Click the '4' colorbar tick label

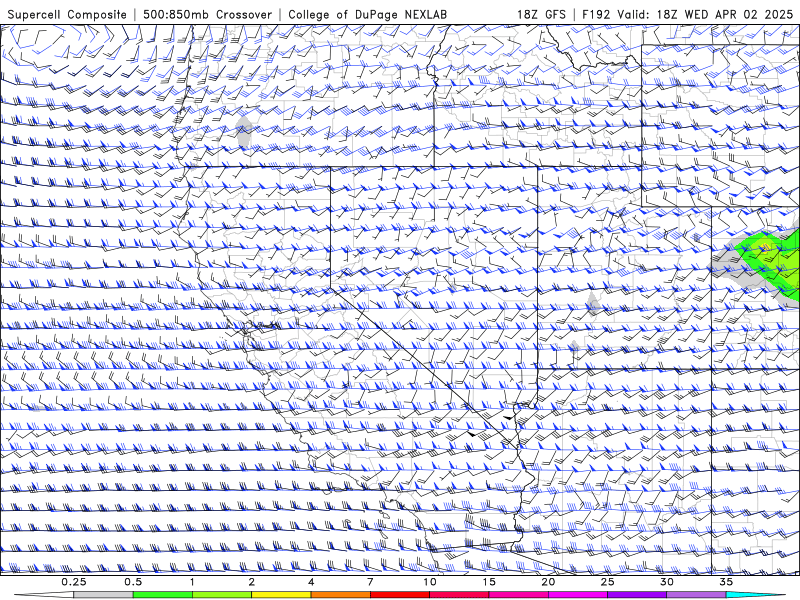[311, 582]
